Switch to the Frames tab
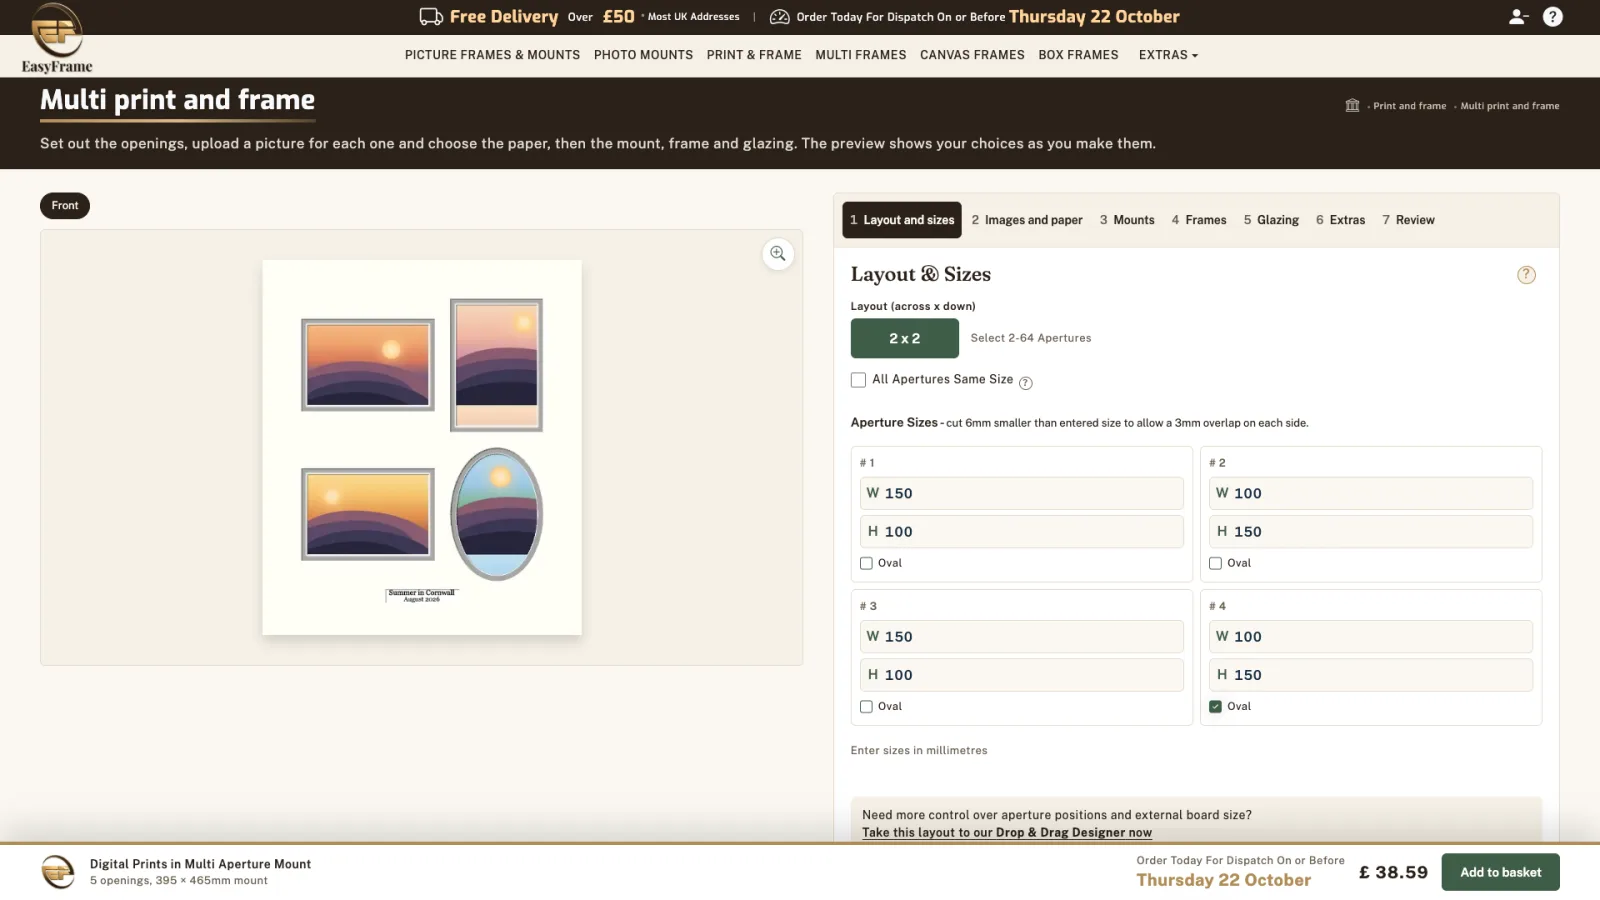The height and width of the screenshot is (900, 1600). tap(1199, 220)
